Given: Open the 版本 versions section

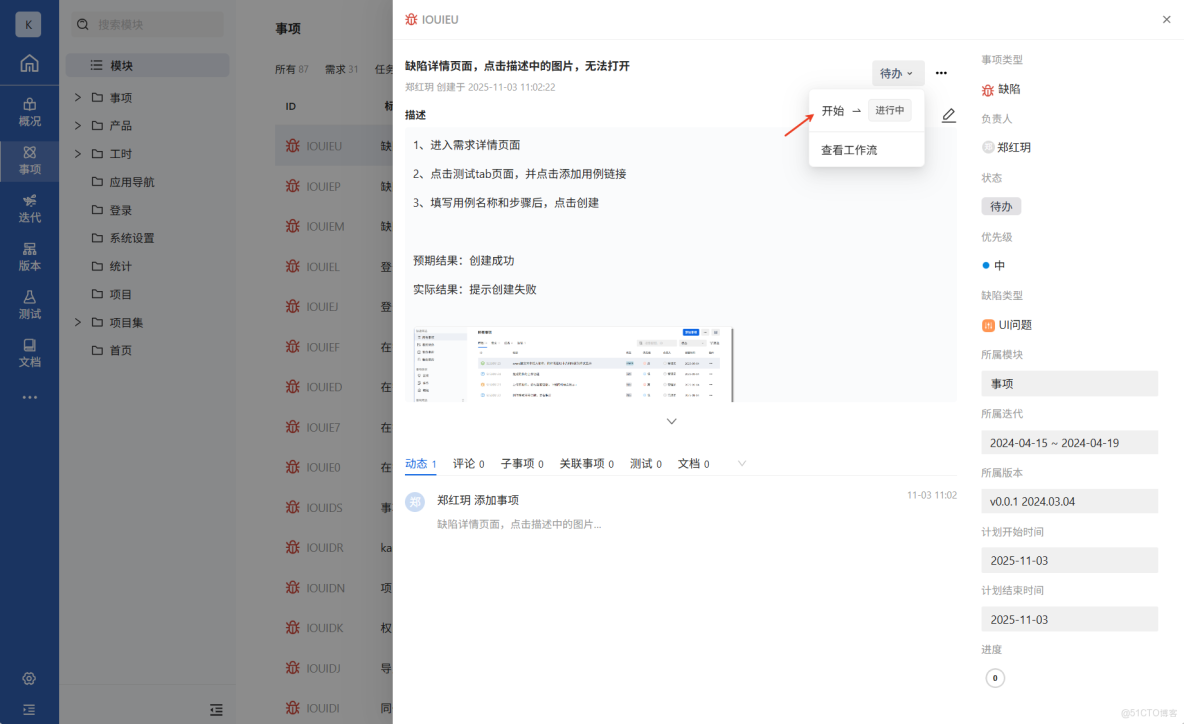Looking at the screenshot, I should coord(29,258).
